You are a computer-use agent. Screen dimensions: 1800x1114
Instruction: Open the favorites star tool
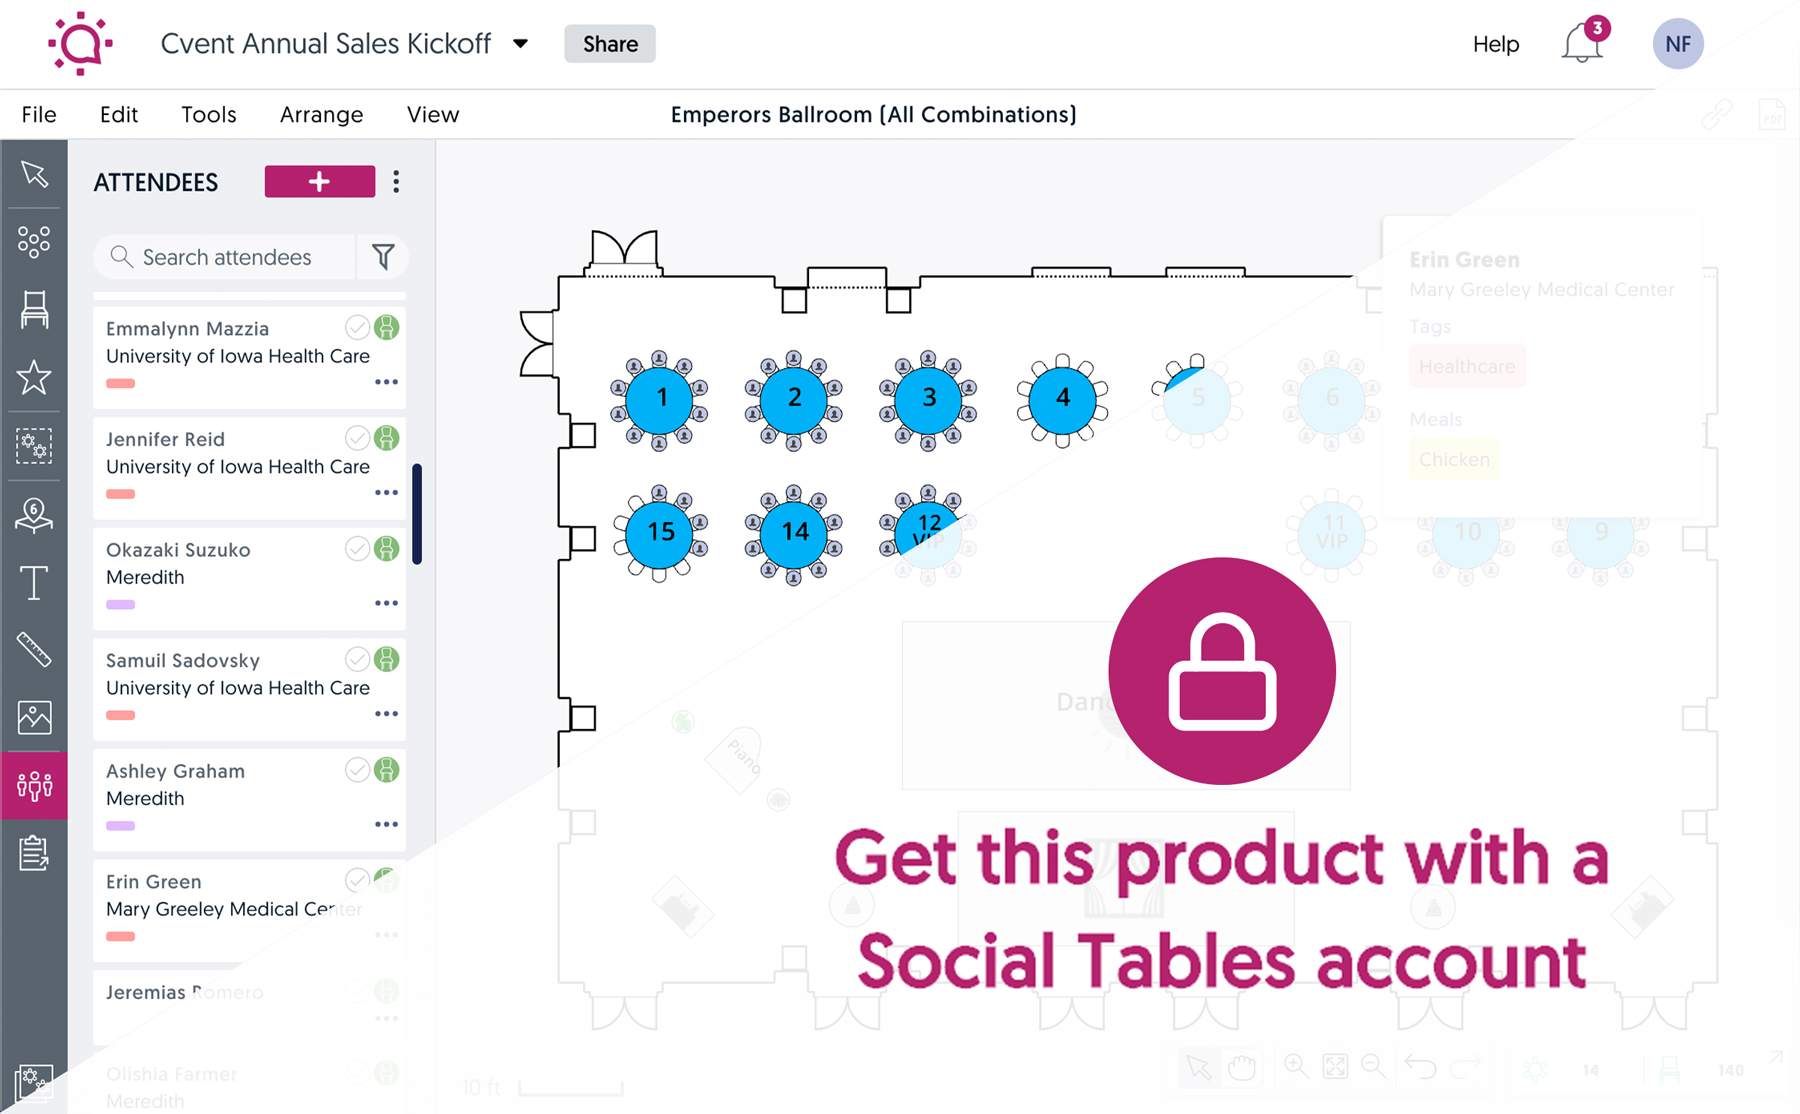tap(34, 377)
